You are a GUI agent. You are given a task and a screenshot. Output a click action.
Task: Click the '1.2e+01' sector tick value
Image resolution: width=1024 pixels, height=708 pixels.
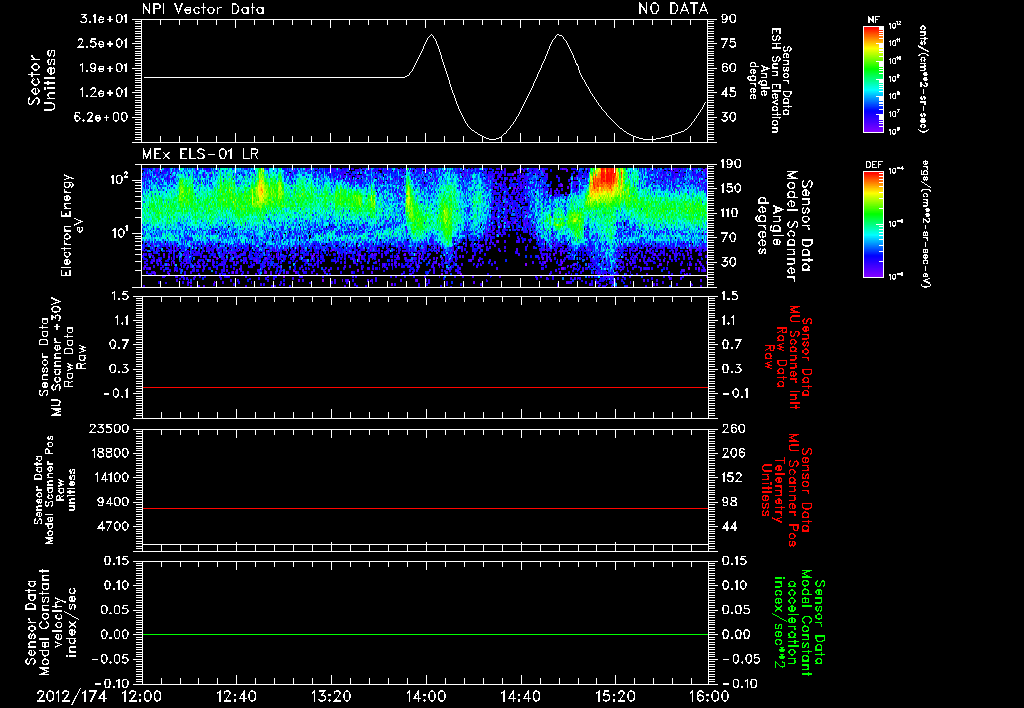(104, 93)
